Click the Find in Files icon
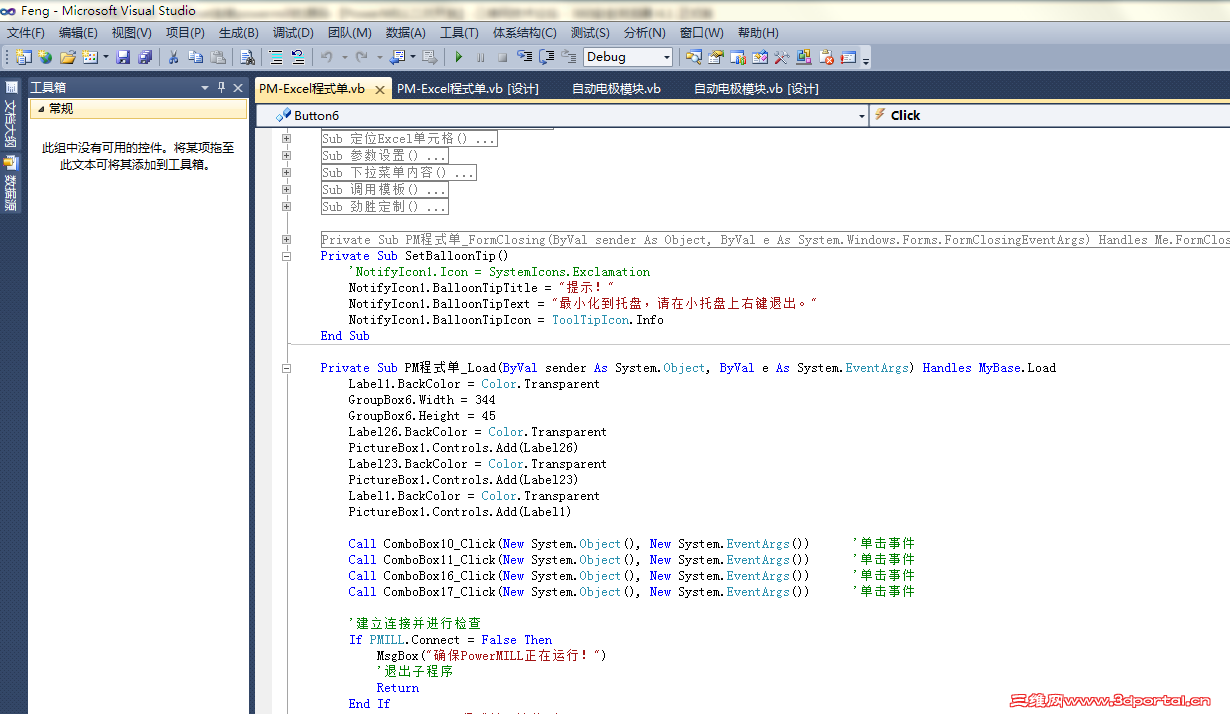This screenshot has height=714, width=1230. 248,57
